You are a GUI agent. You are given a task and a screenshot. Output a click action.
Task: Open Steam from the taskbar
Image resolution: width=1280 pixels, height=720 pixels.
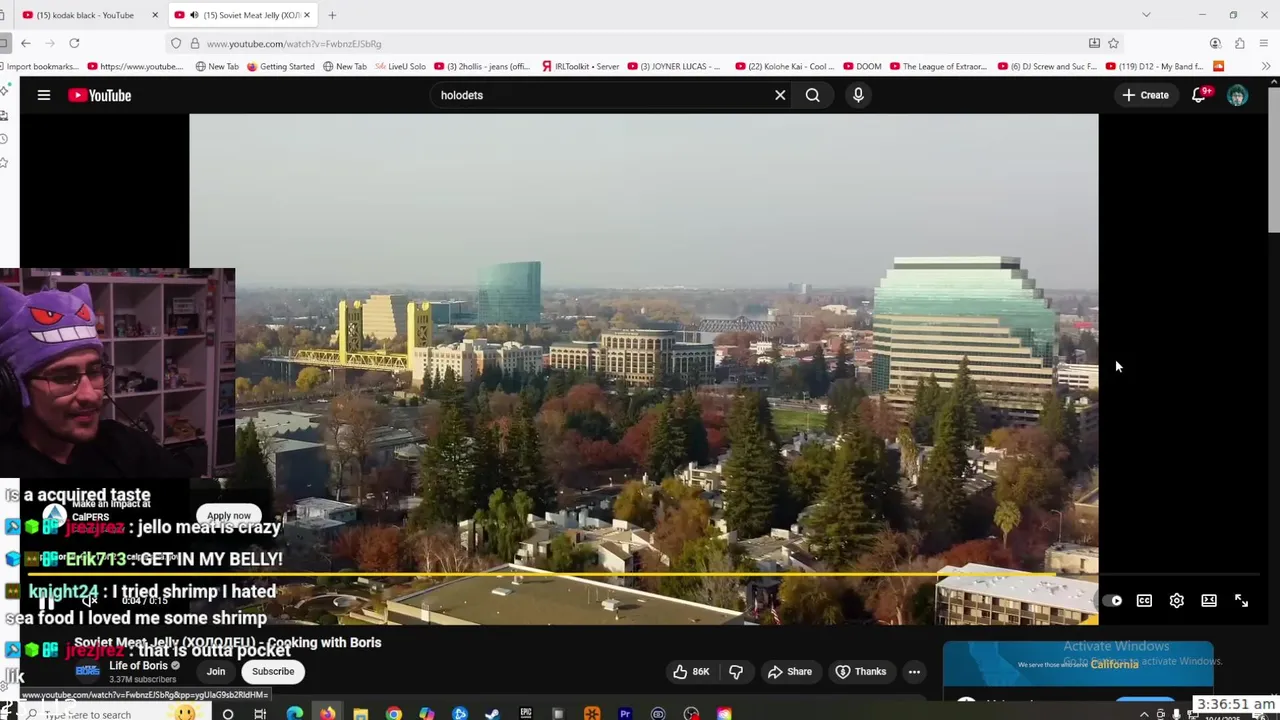492,714
